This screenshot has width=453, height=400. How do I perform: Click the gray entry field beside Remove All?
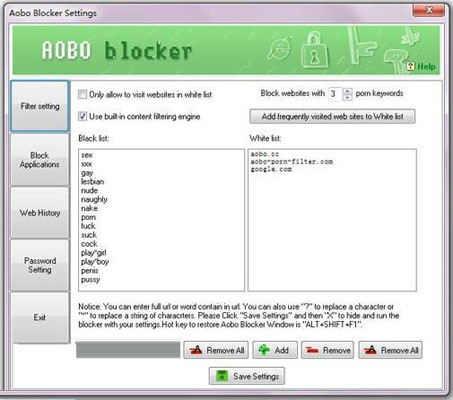[x=128, y=350]
